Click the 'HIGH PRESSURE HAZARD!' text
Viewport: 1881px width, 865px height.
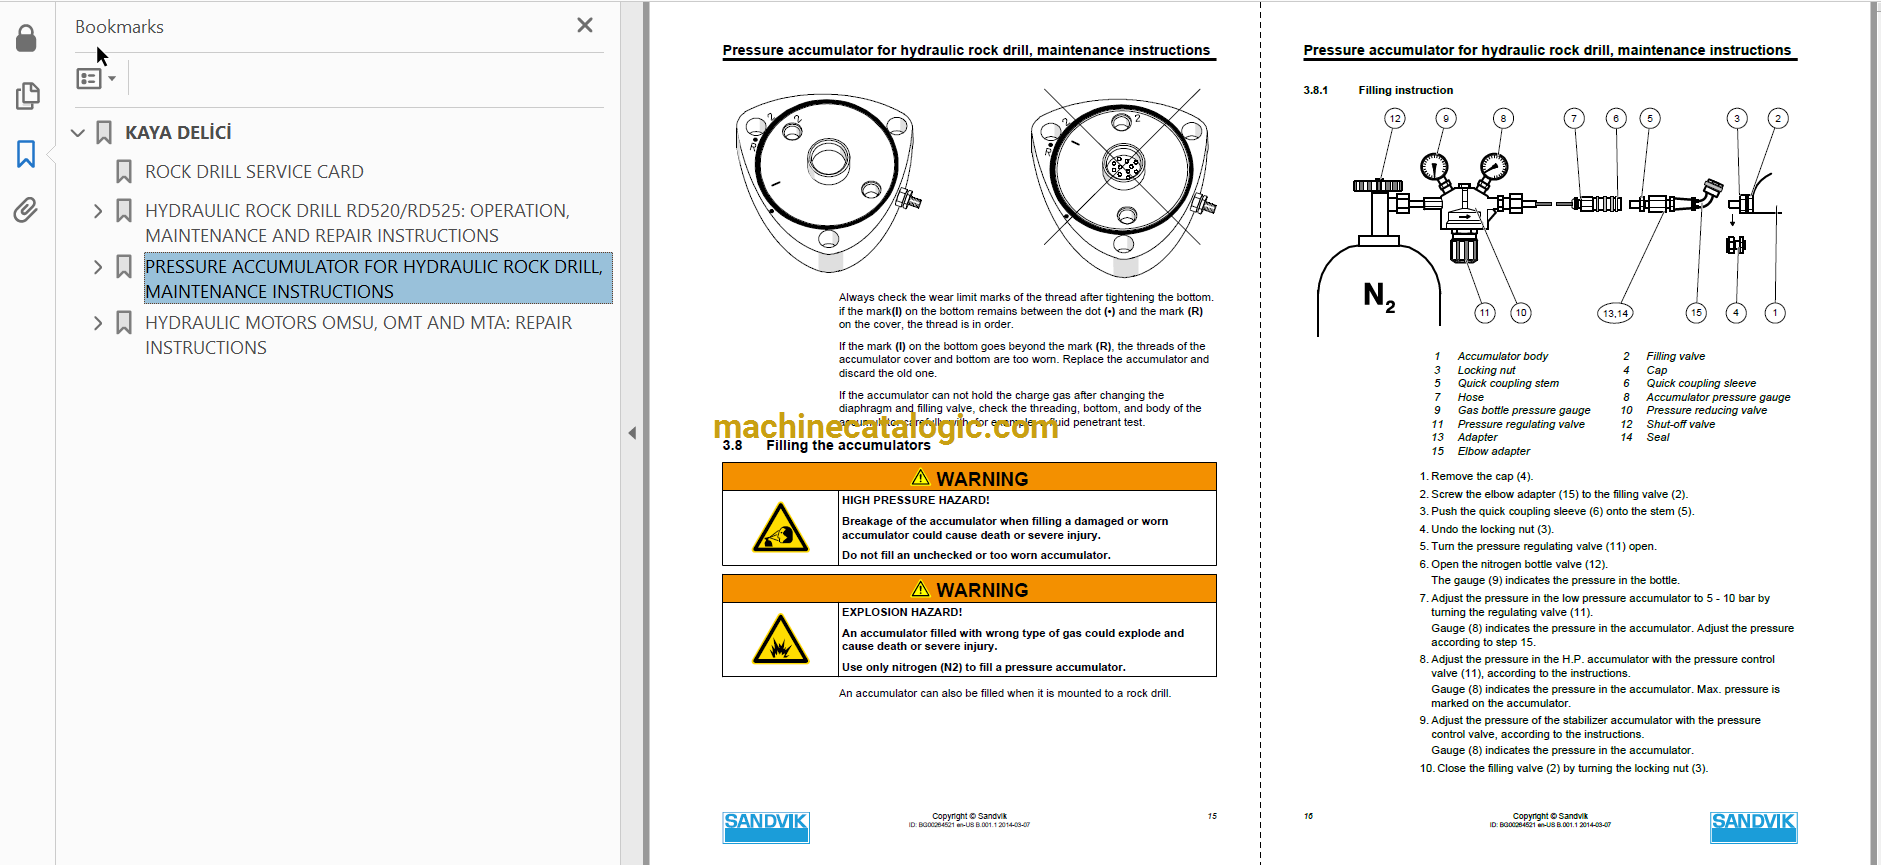click(x=915, y=500)
